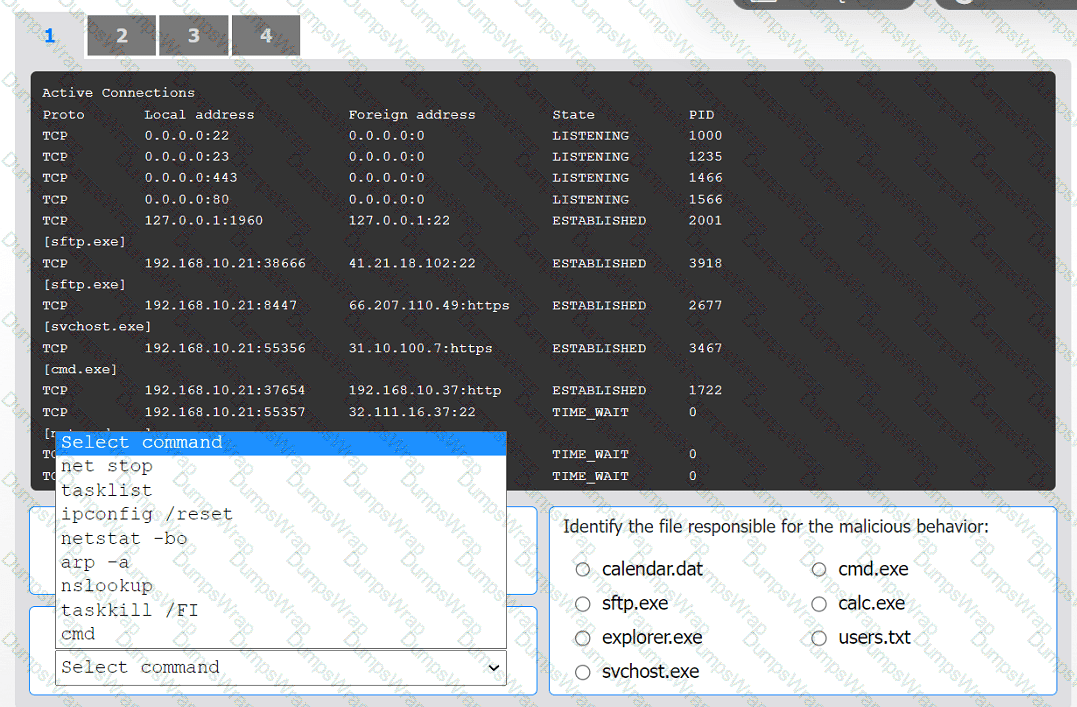Open tab number 4
The height and width of the screenshot is (707, 1077).
point(265,36)
